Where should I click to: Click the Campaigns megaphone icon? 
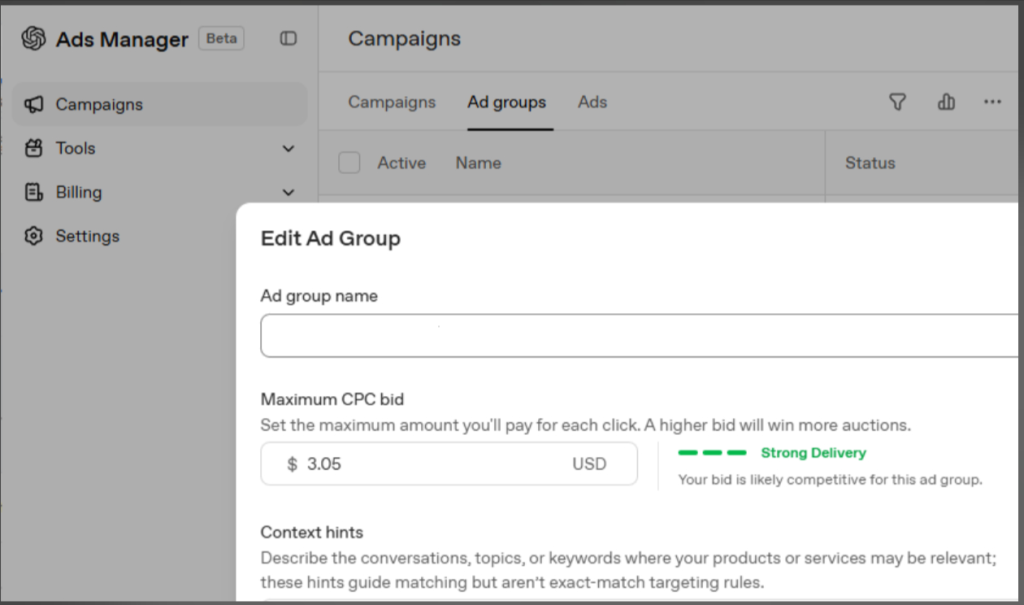tap(34, 104)
